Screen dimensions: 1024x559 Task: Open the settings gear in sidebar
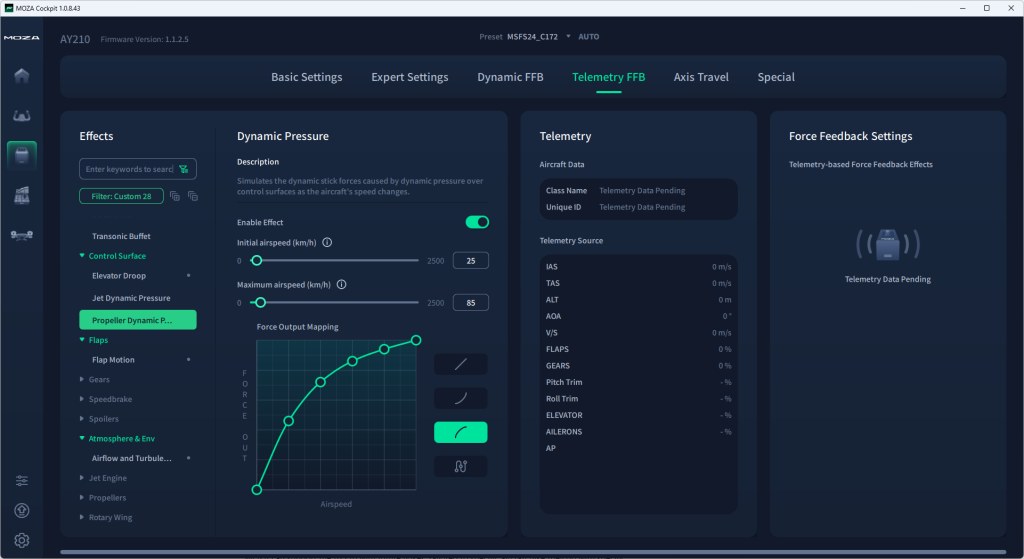pyautogui.click(x=22, y=541)
